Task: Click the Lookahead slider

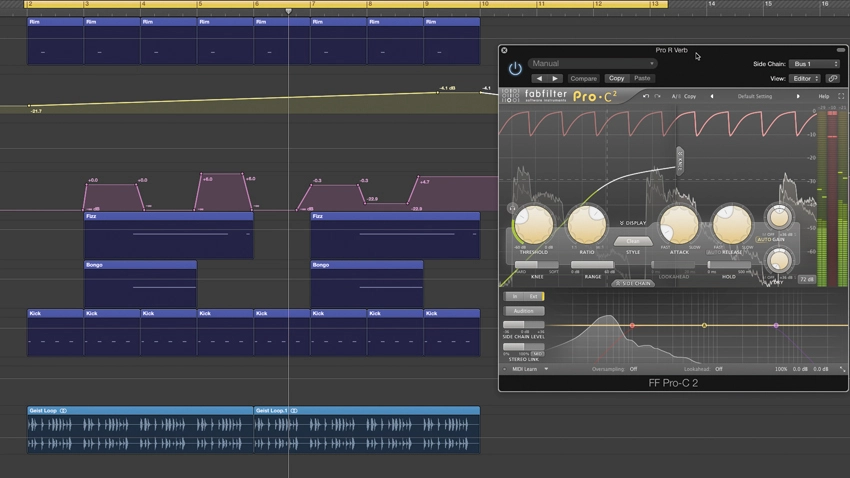Action: 673,264
